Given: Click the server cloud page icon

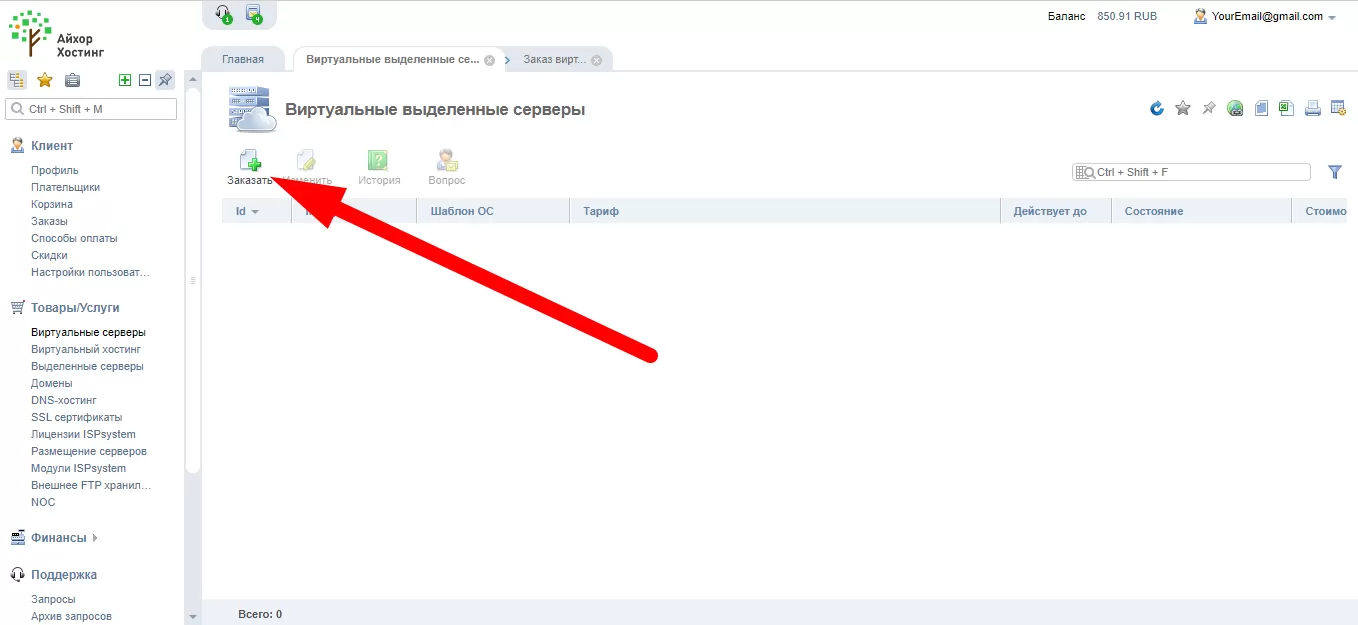Looking at the screenshot, I should point(251,109).
